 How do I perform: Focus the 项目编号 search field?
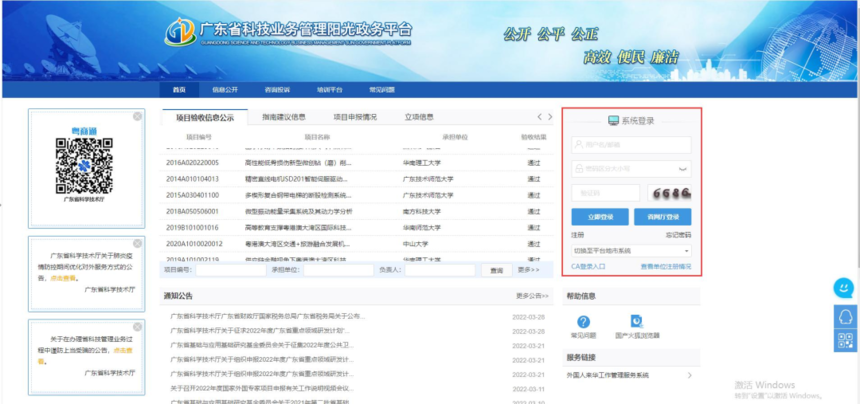(x=230, y=270)
